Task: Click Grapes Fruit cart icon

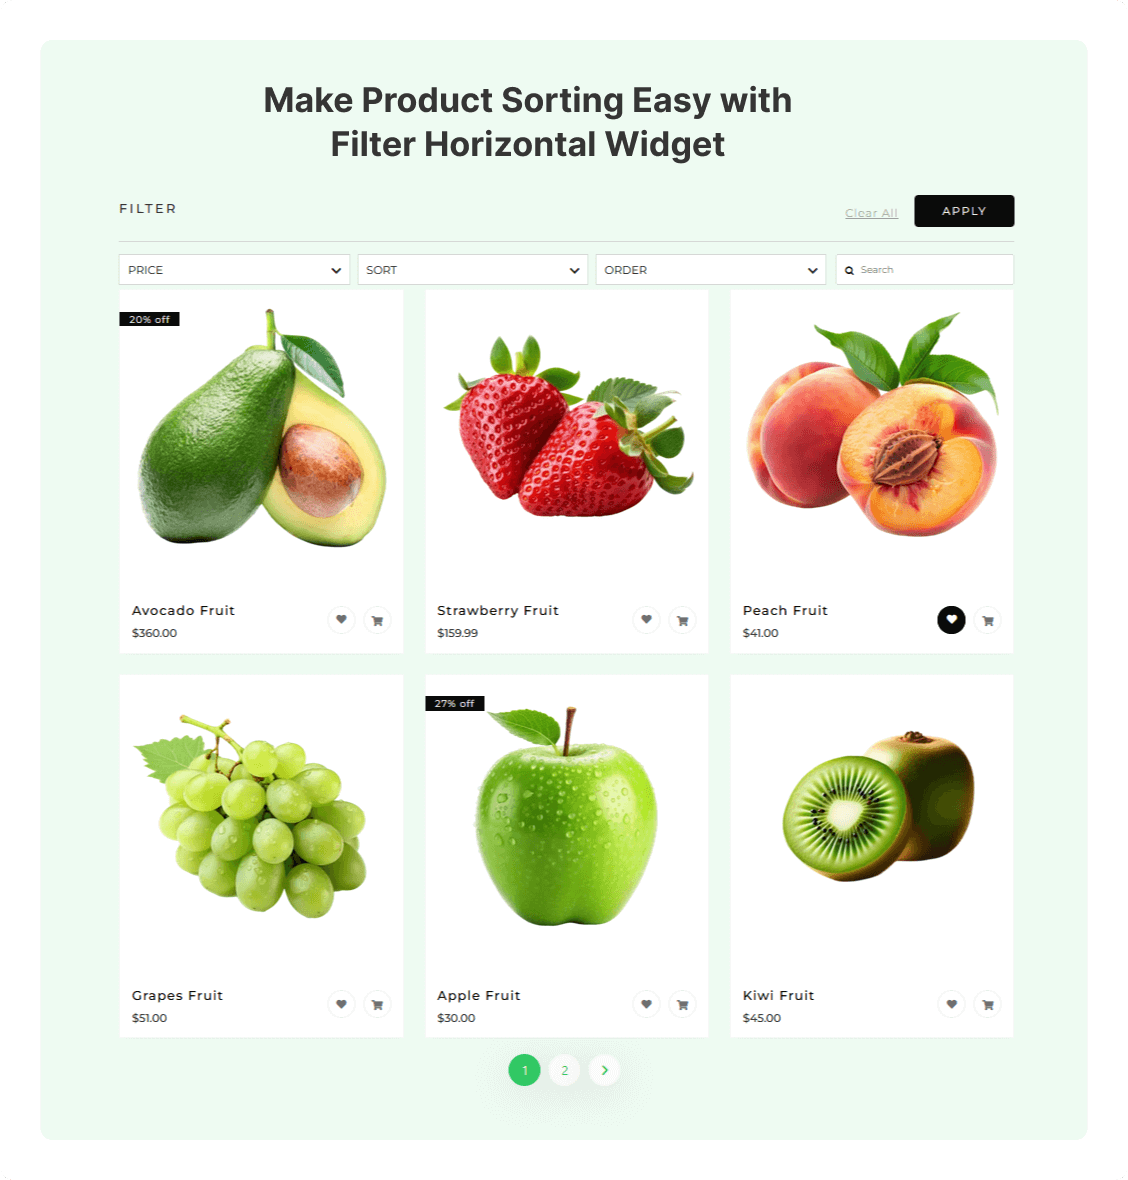Action: 377,1005
